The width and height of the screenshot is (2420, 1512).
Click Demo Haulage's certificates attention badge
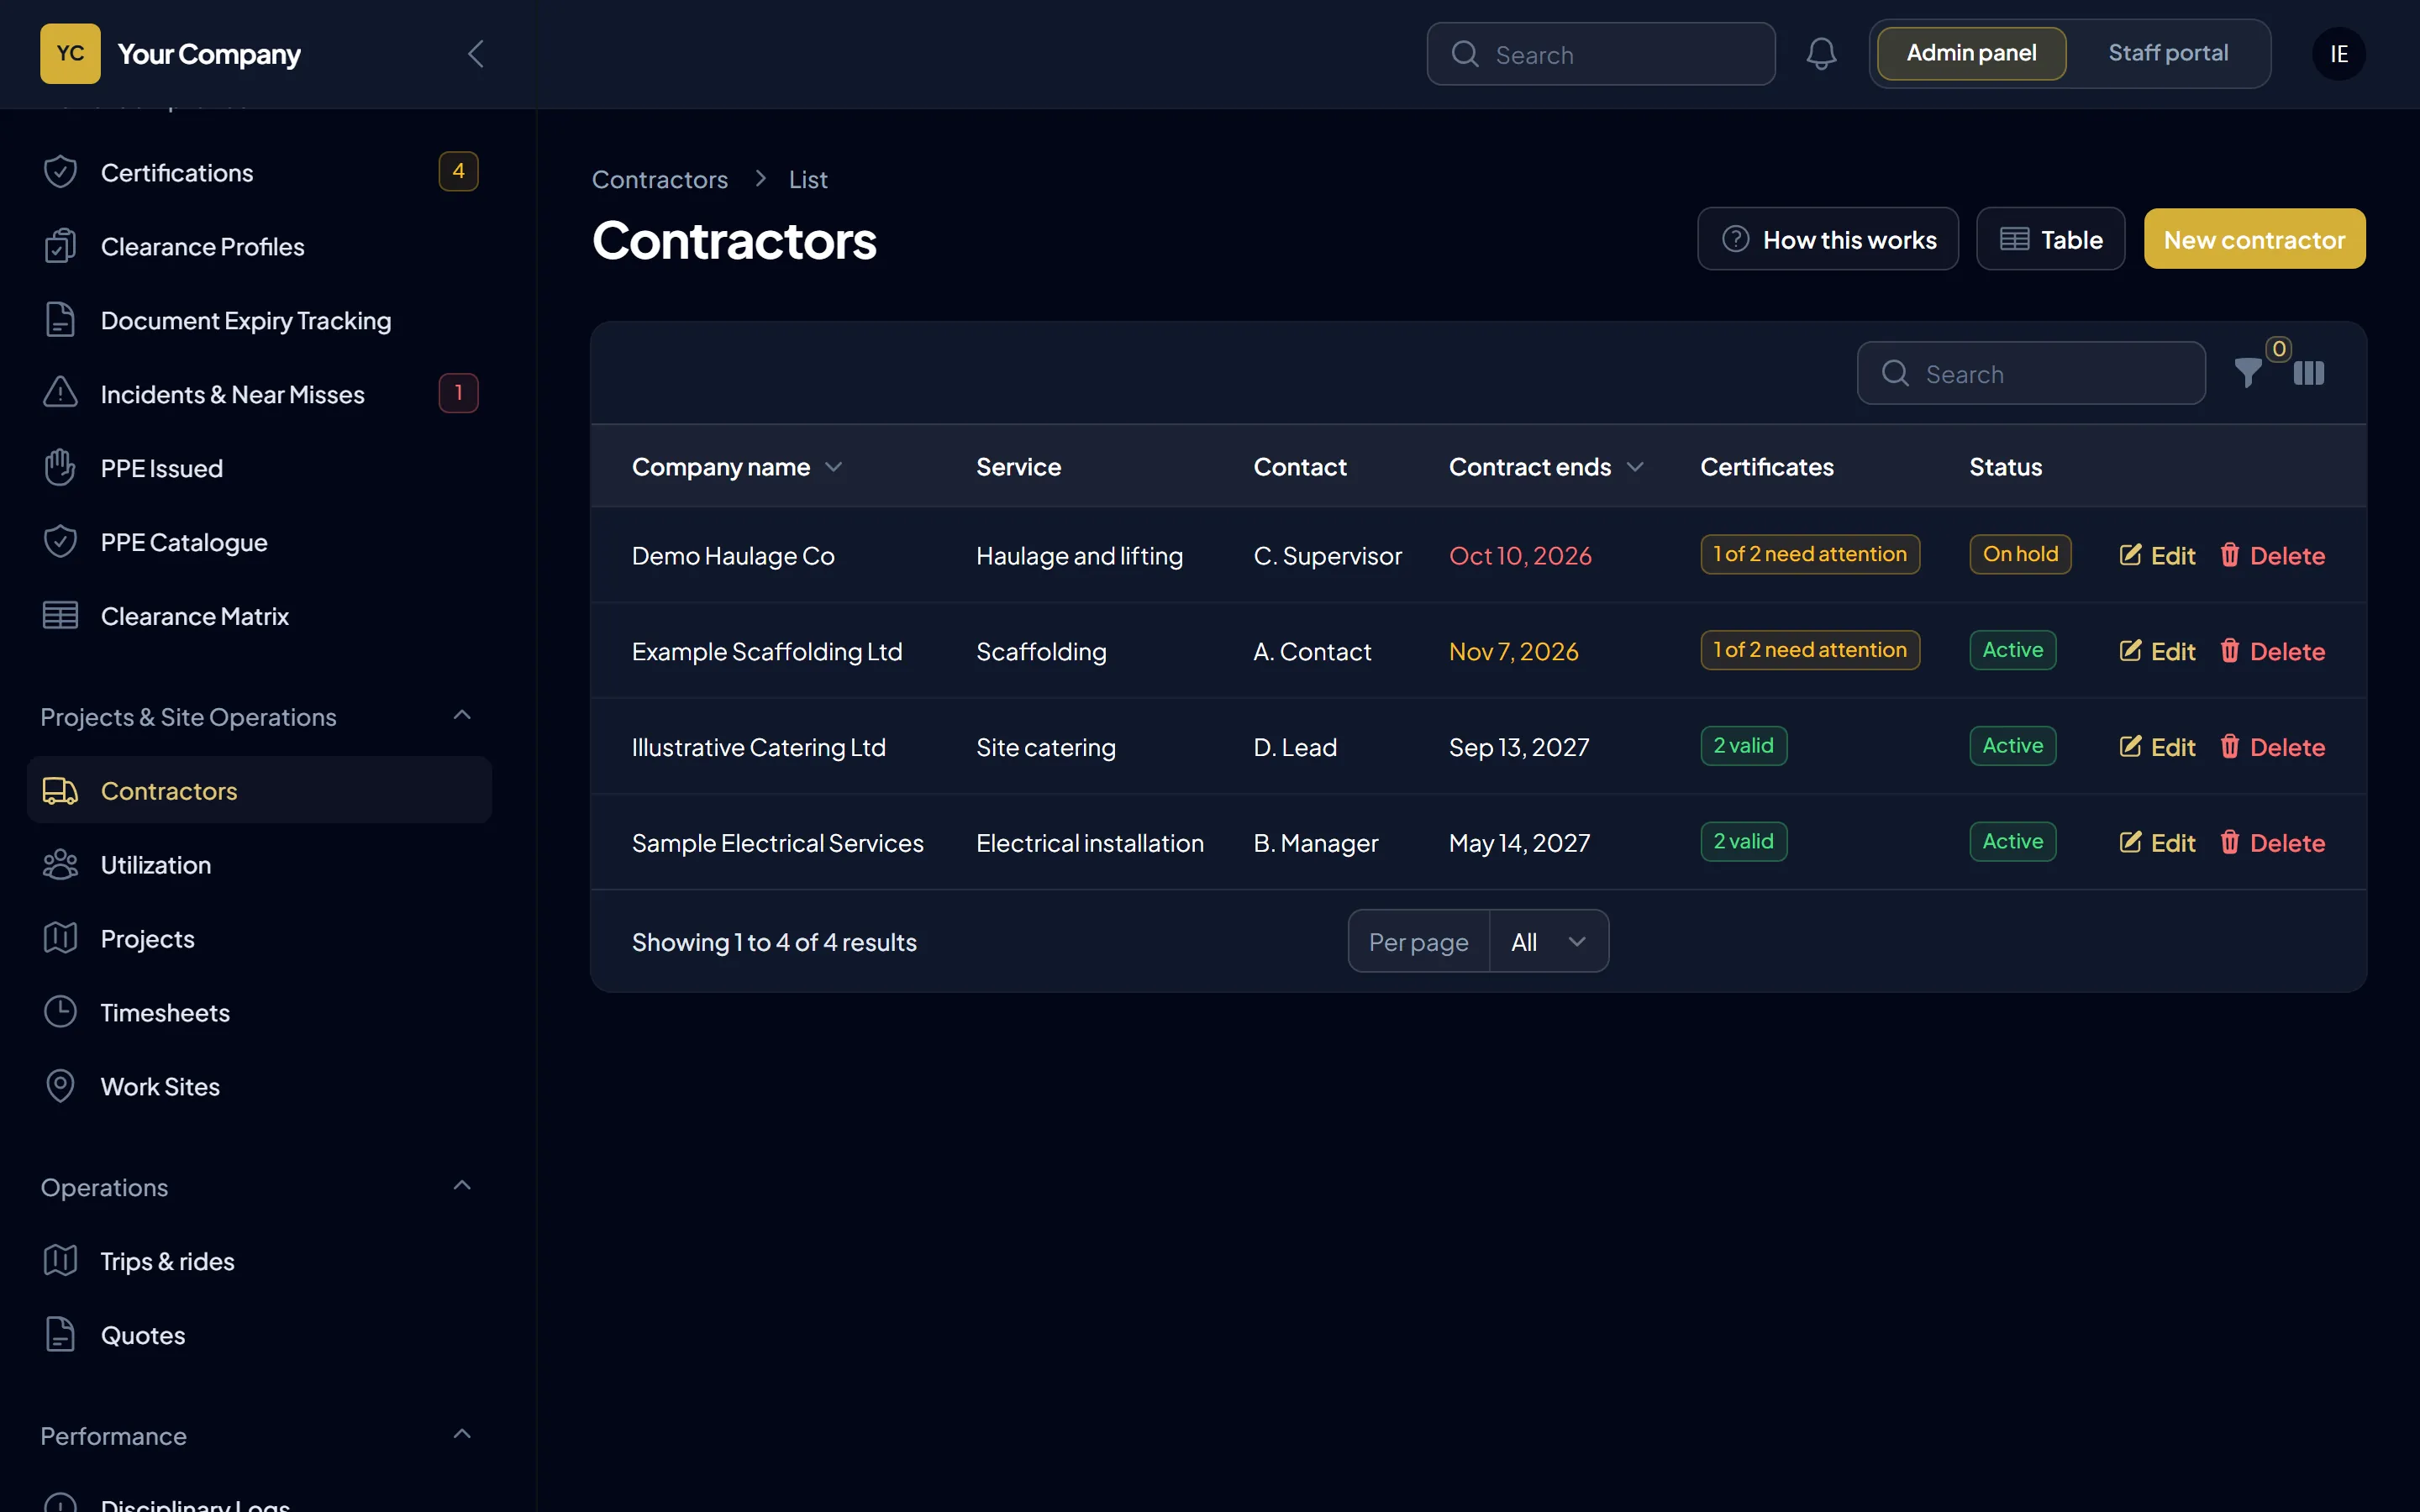point(1810,554)
